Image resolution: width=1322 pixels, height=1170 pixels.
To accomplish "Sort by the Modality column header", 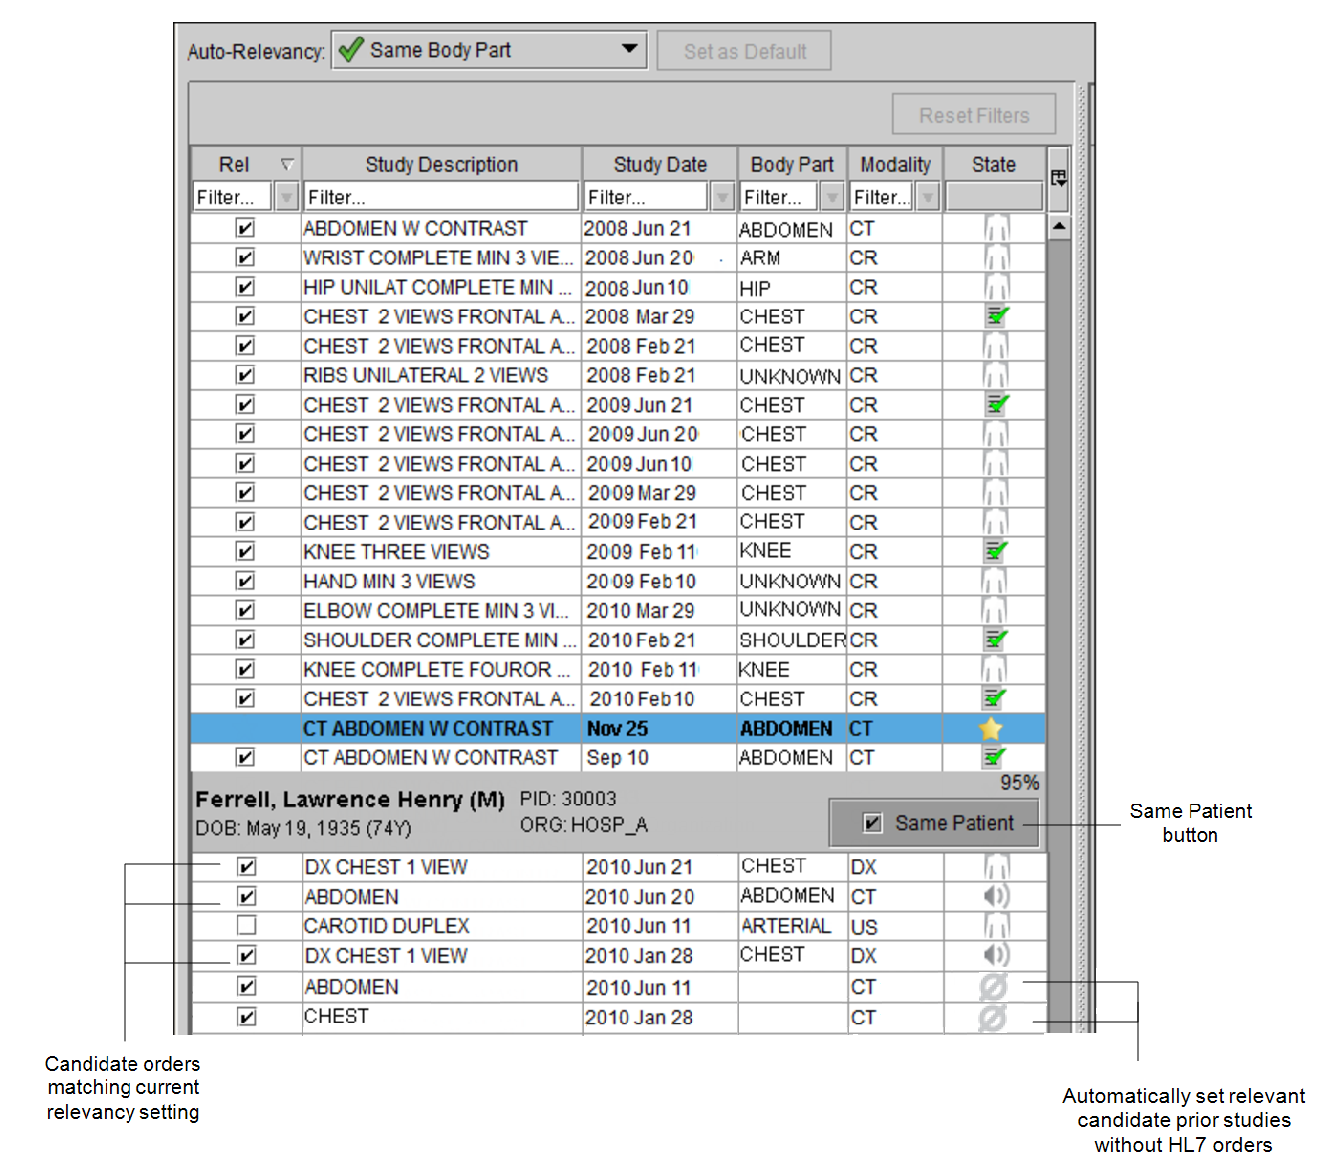I will point(895,164).
